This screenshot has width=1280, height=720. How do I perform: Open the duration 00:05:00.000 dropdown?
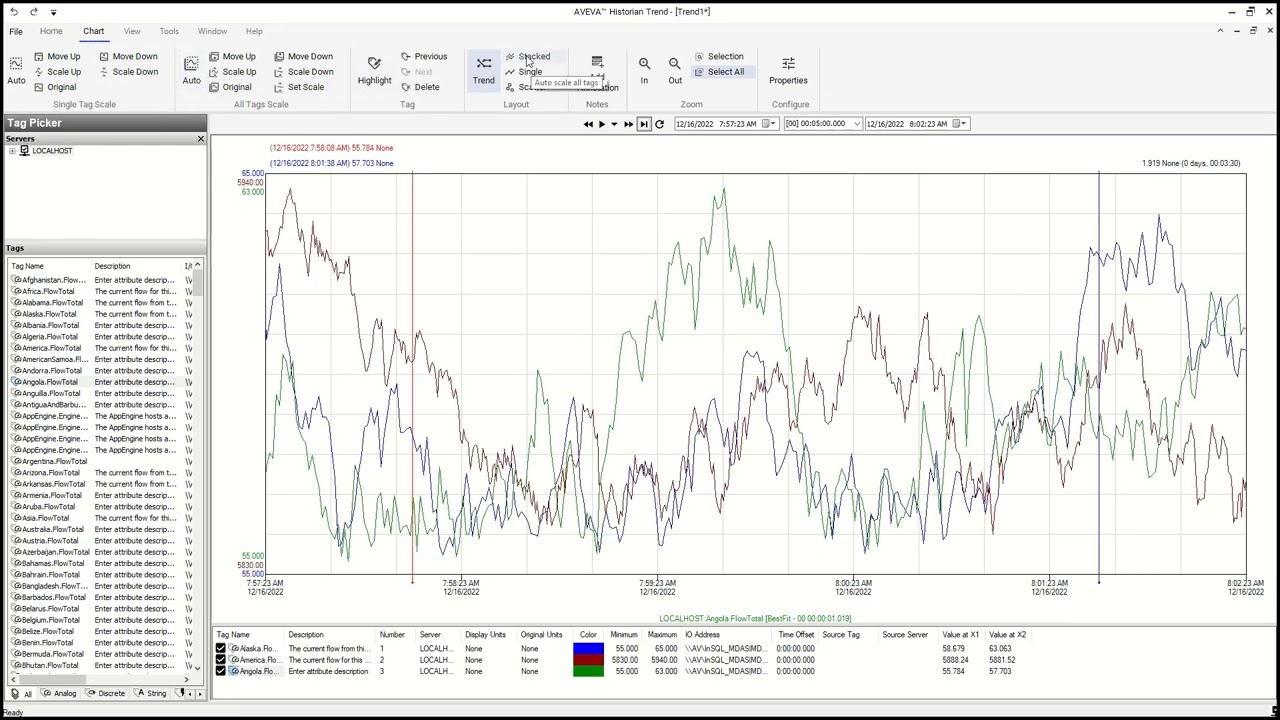(x=856, y=124)
